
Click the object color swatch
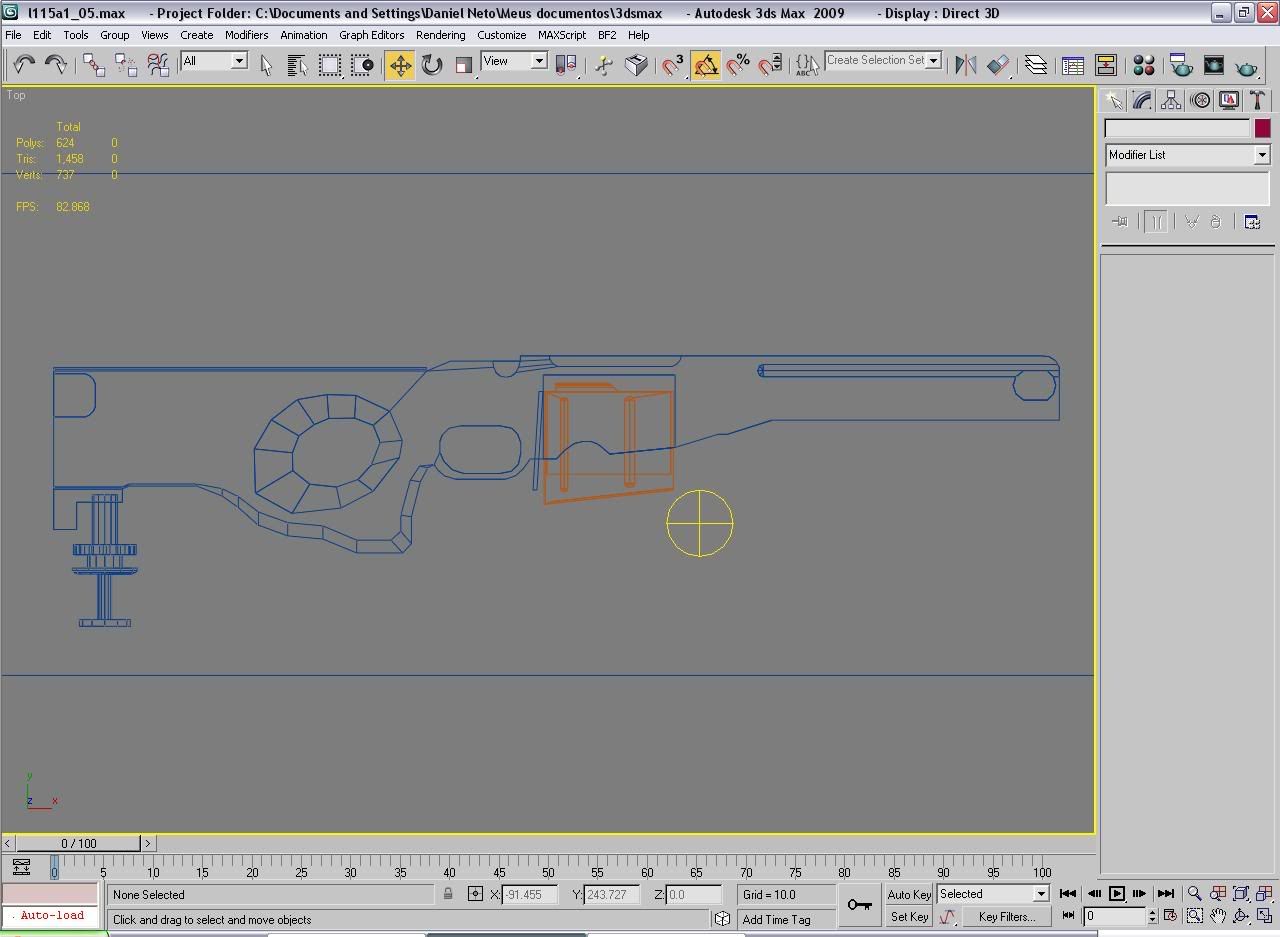coord(1262,128)
